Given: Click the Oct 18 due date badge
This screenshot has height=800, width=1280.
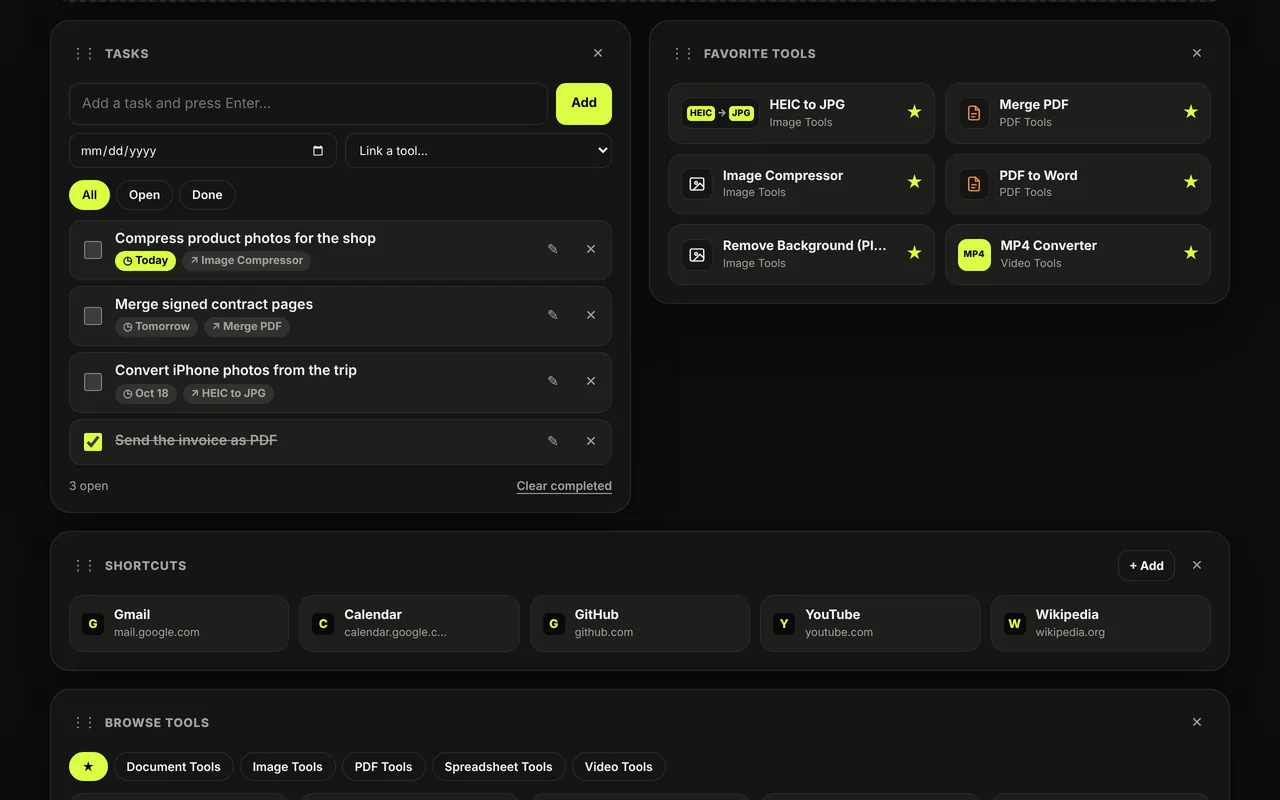Looking at the screenshot, I should (x=146, y=394).
